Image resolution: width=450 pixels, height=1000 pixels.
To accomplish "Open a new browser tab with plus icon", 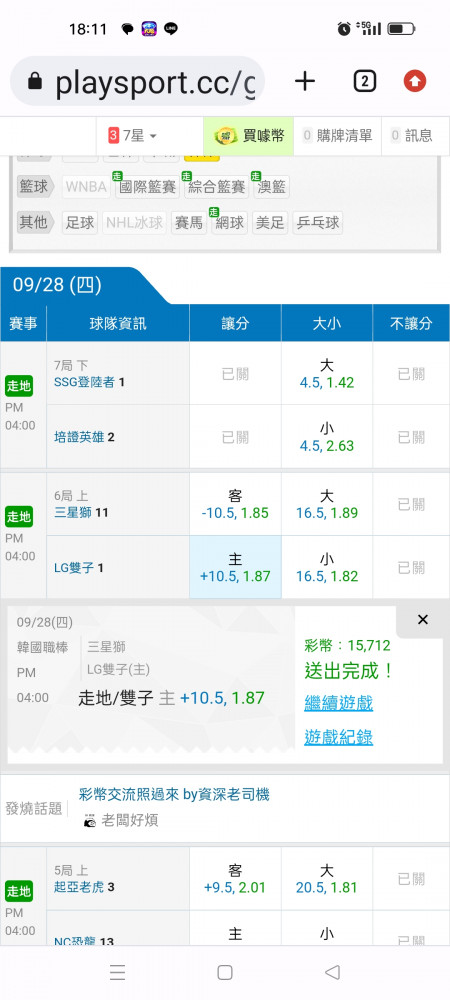I will pos(305,81).
